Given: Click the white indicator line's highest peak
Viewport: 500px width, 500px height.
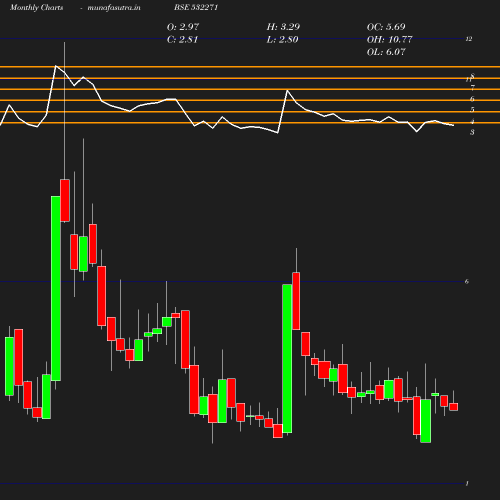Looking at the screenshot, I should click(x=56, y=66).
